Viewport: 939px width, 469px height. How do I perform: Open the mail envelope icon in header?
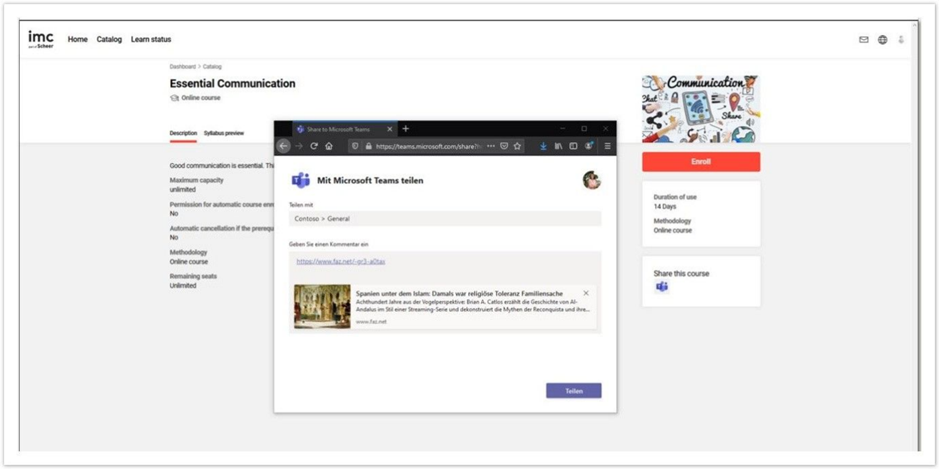click(x=864, y=40)
